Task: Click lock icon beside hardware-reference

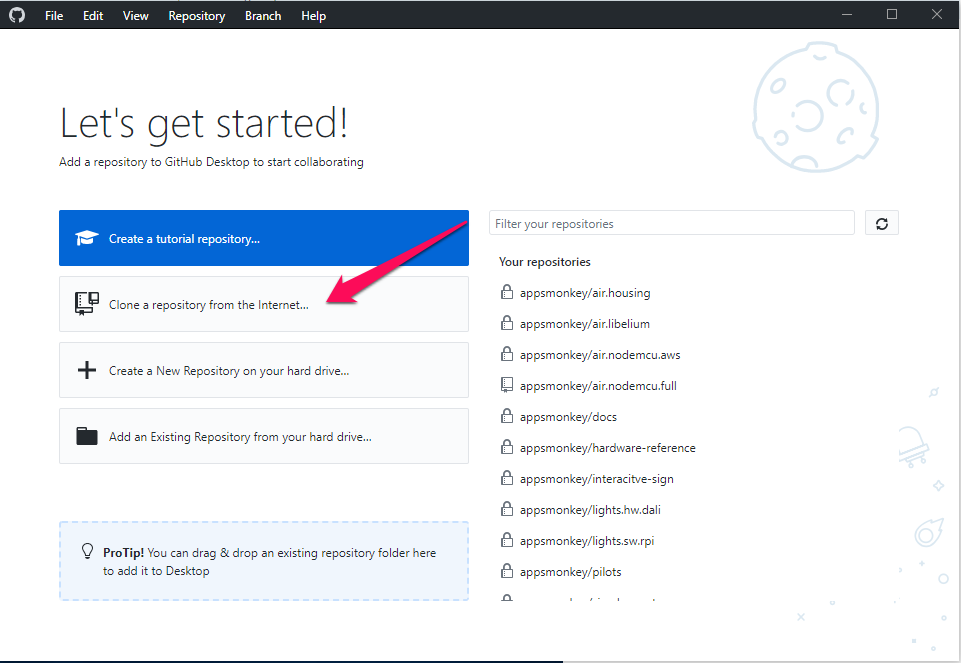Action: [507, 447]
